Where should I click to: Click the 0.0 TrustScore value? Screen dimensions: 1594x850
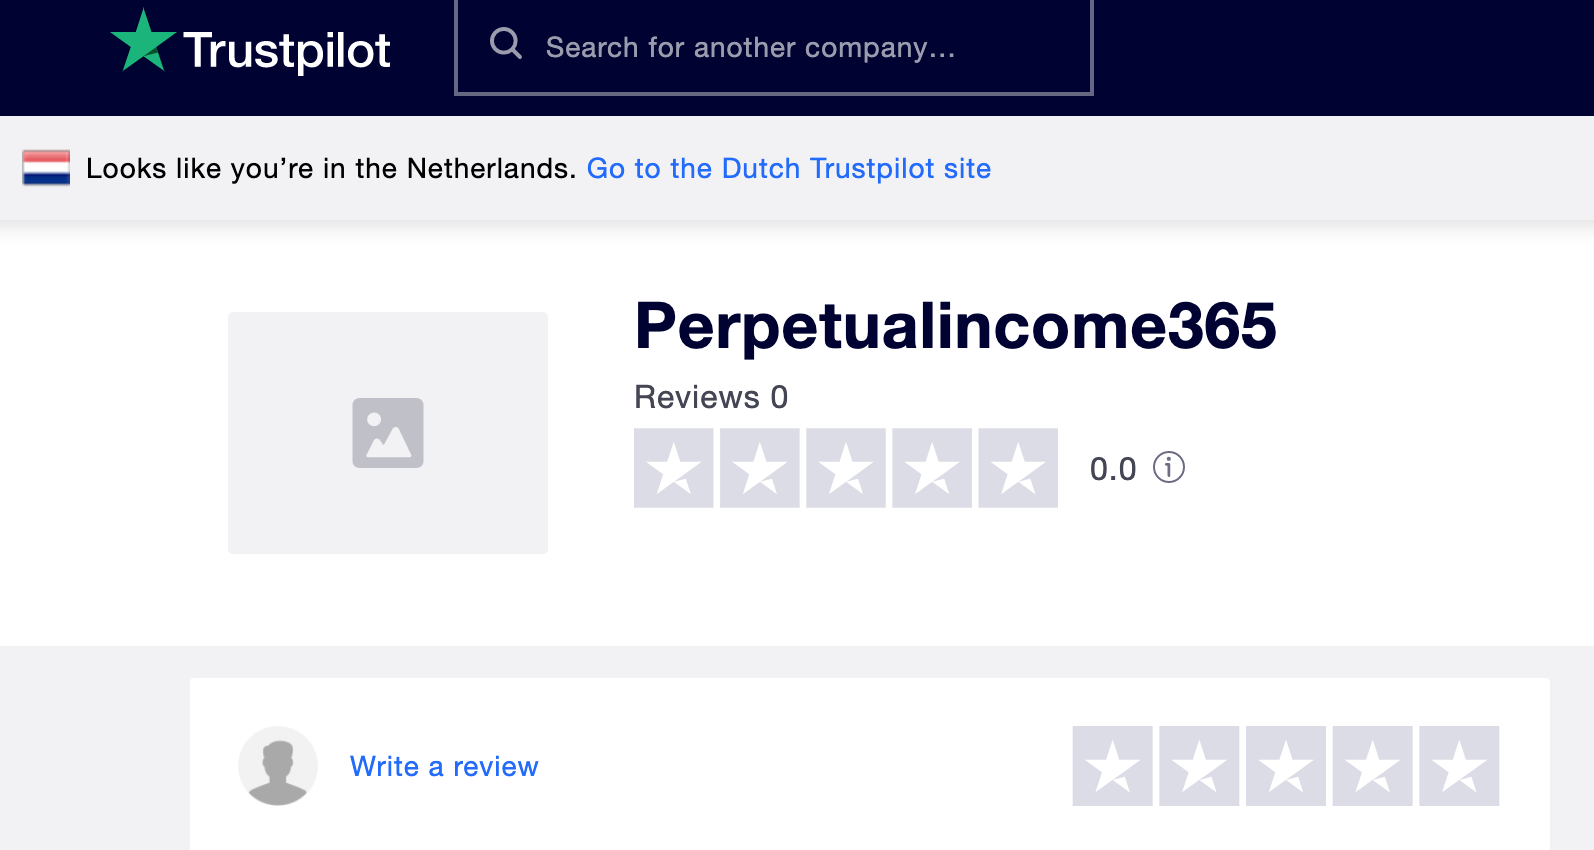pos(1113,469)
